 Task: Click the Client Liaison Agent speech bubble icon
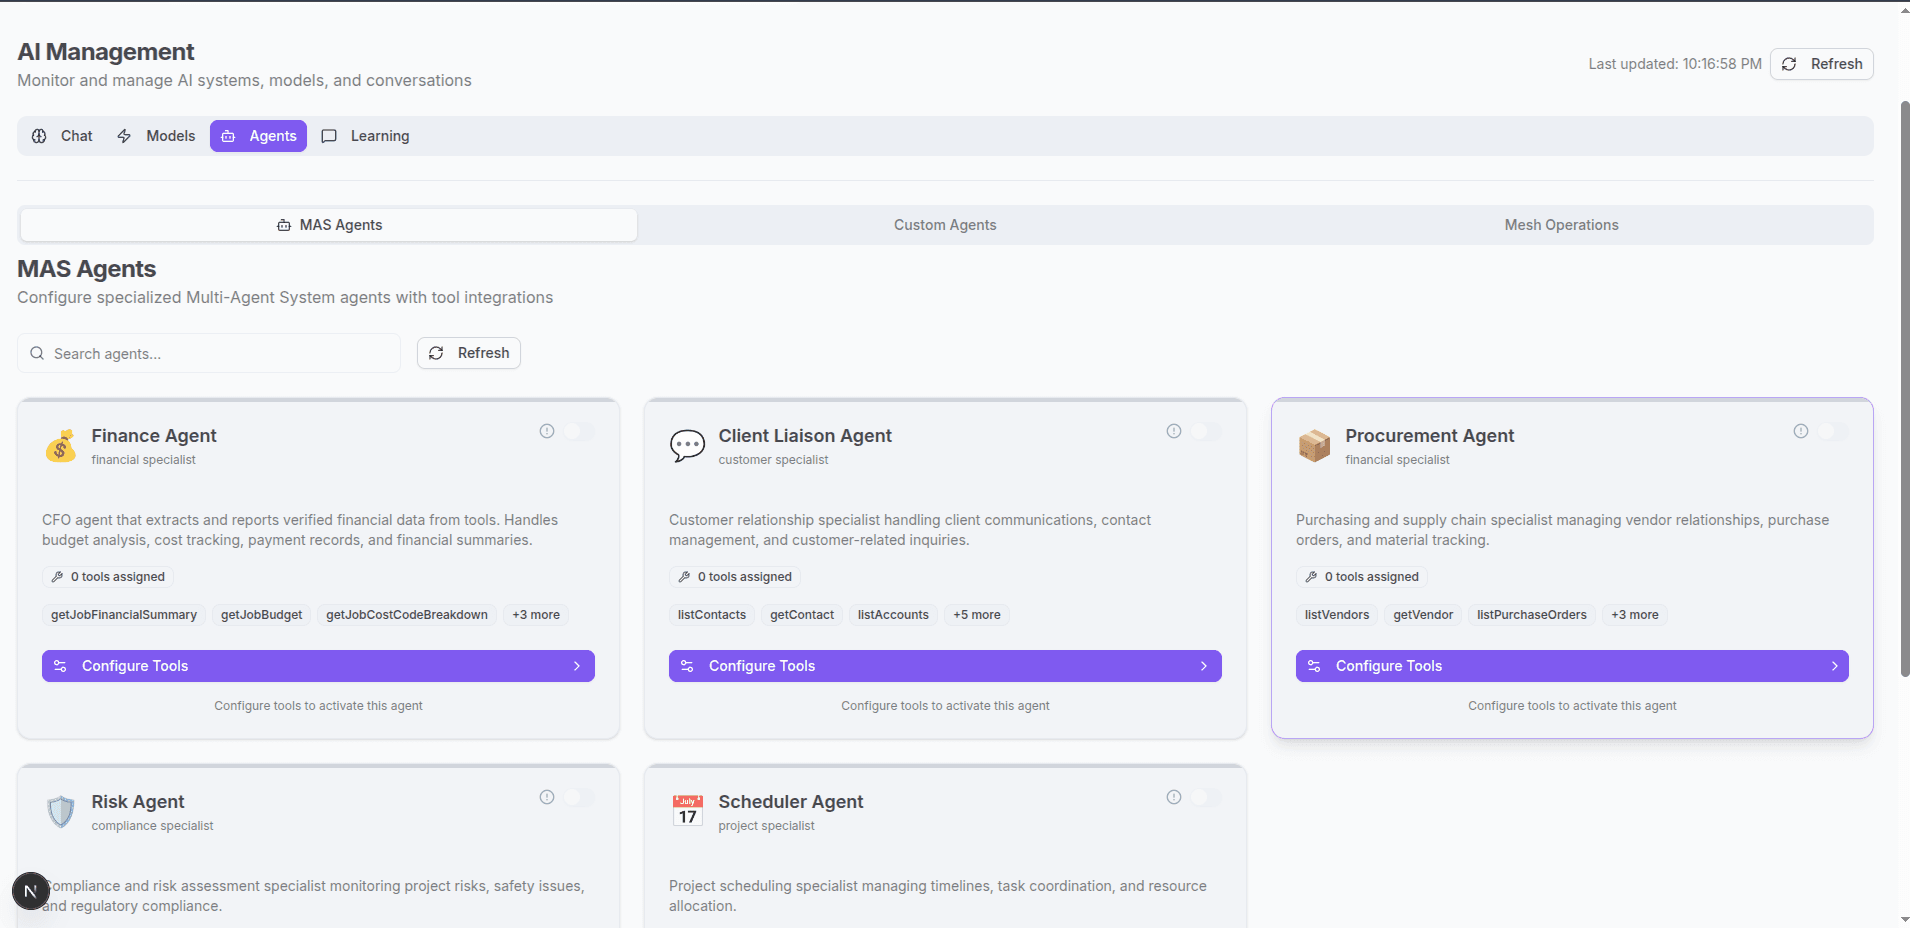coord(687,446)
